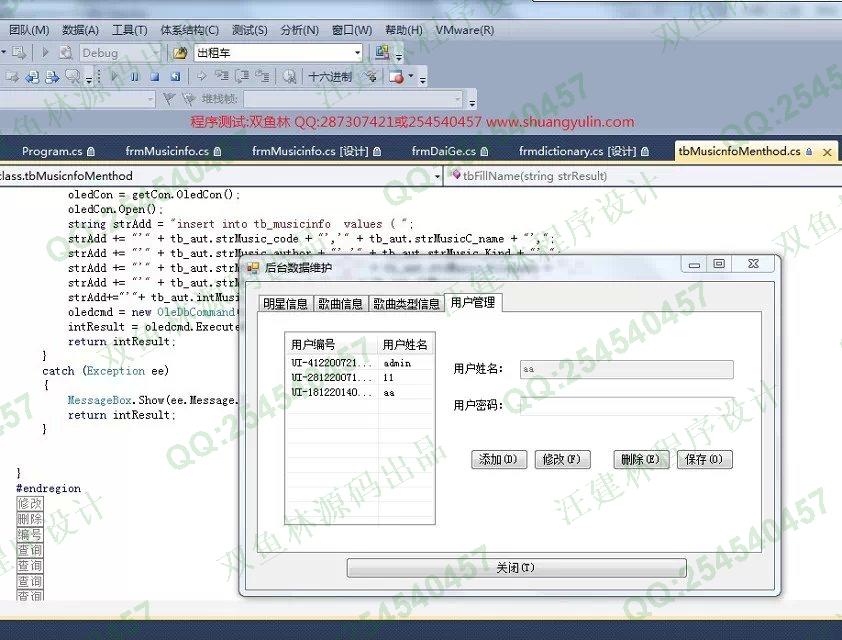
Task: Open the 体系结构(C) menu
Action: pos(190,30)
